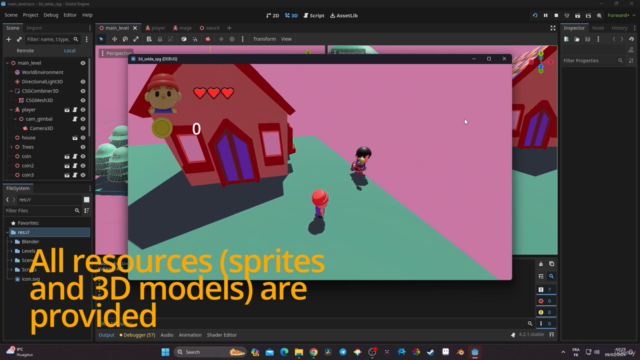640x360 pixels.
Task: Collapse the CSGCombiner3D tree node
Action: [x=11, y=91]
